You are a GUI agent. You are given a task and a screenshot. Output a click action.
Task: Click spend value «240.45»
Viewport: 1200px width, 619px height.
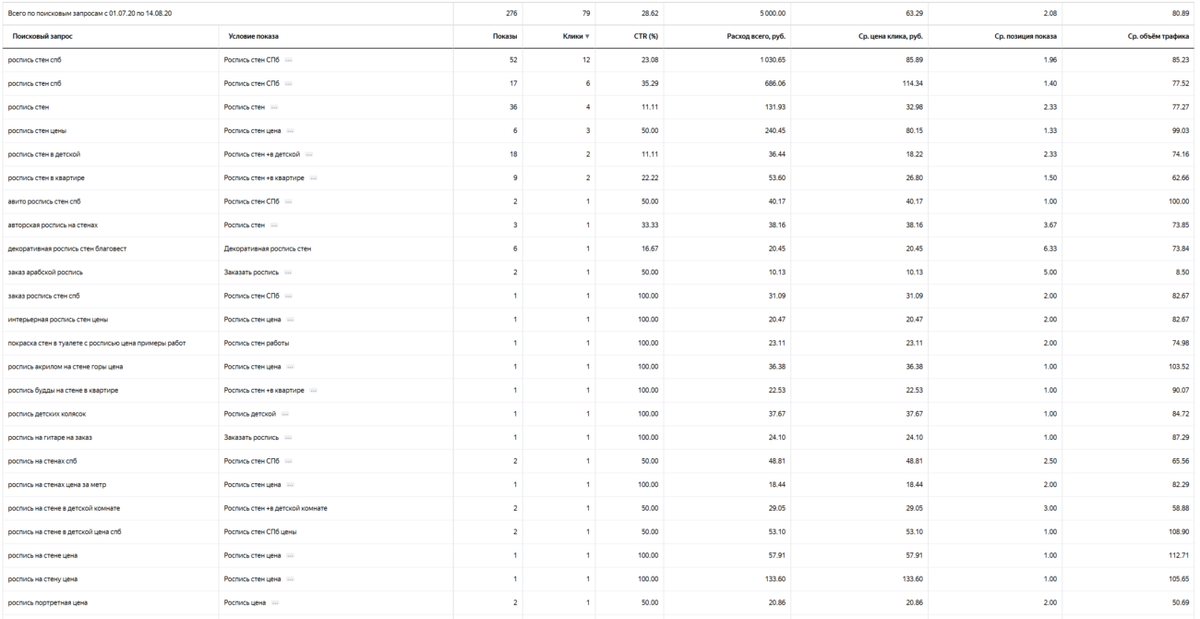pyautogui.click(x=776, y=131)
